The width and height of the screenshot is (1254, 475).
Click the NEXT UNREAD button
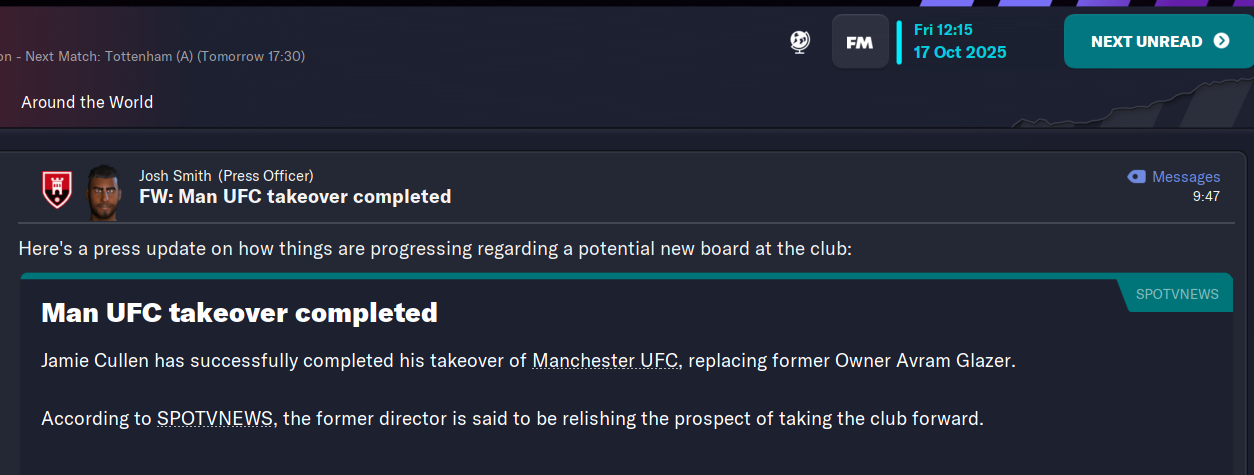click(x=1159, y=41)
